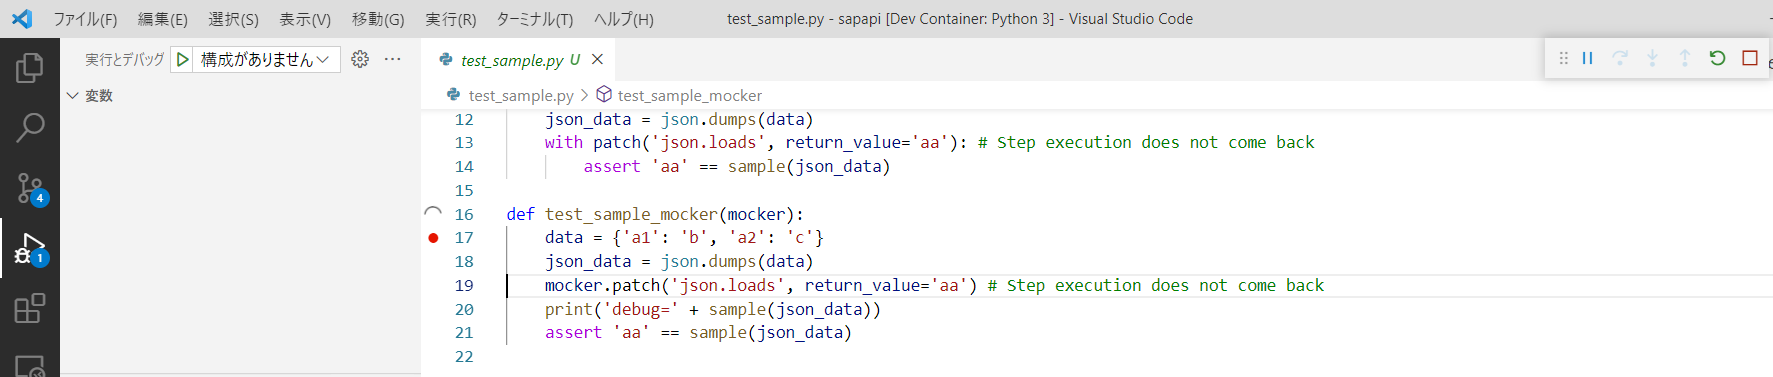Open the 選択(S) menu
This screenshot has width=1773, height=377.
click(x=233, y=19)
